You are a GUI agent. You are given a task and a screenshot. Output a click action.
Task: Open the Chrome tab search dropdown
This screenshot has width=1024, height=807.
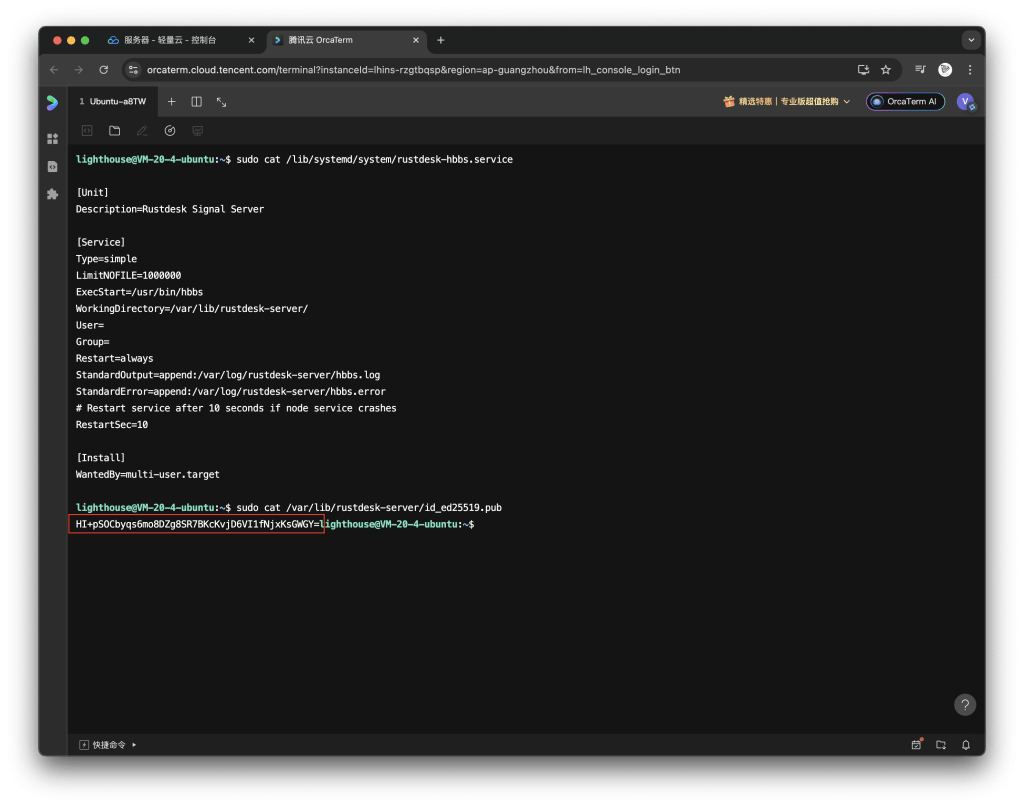coord(970,40)
